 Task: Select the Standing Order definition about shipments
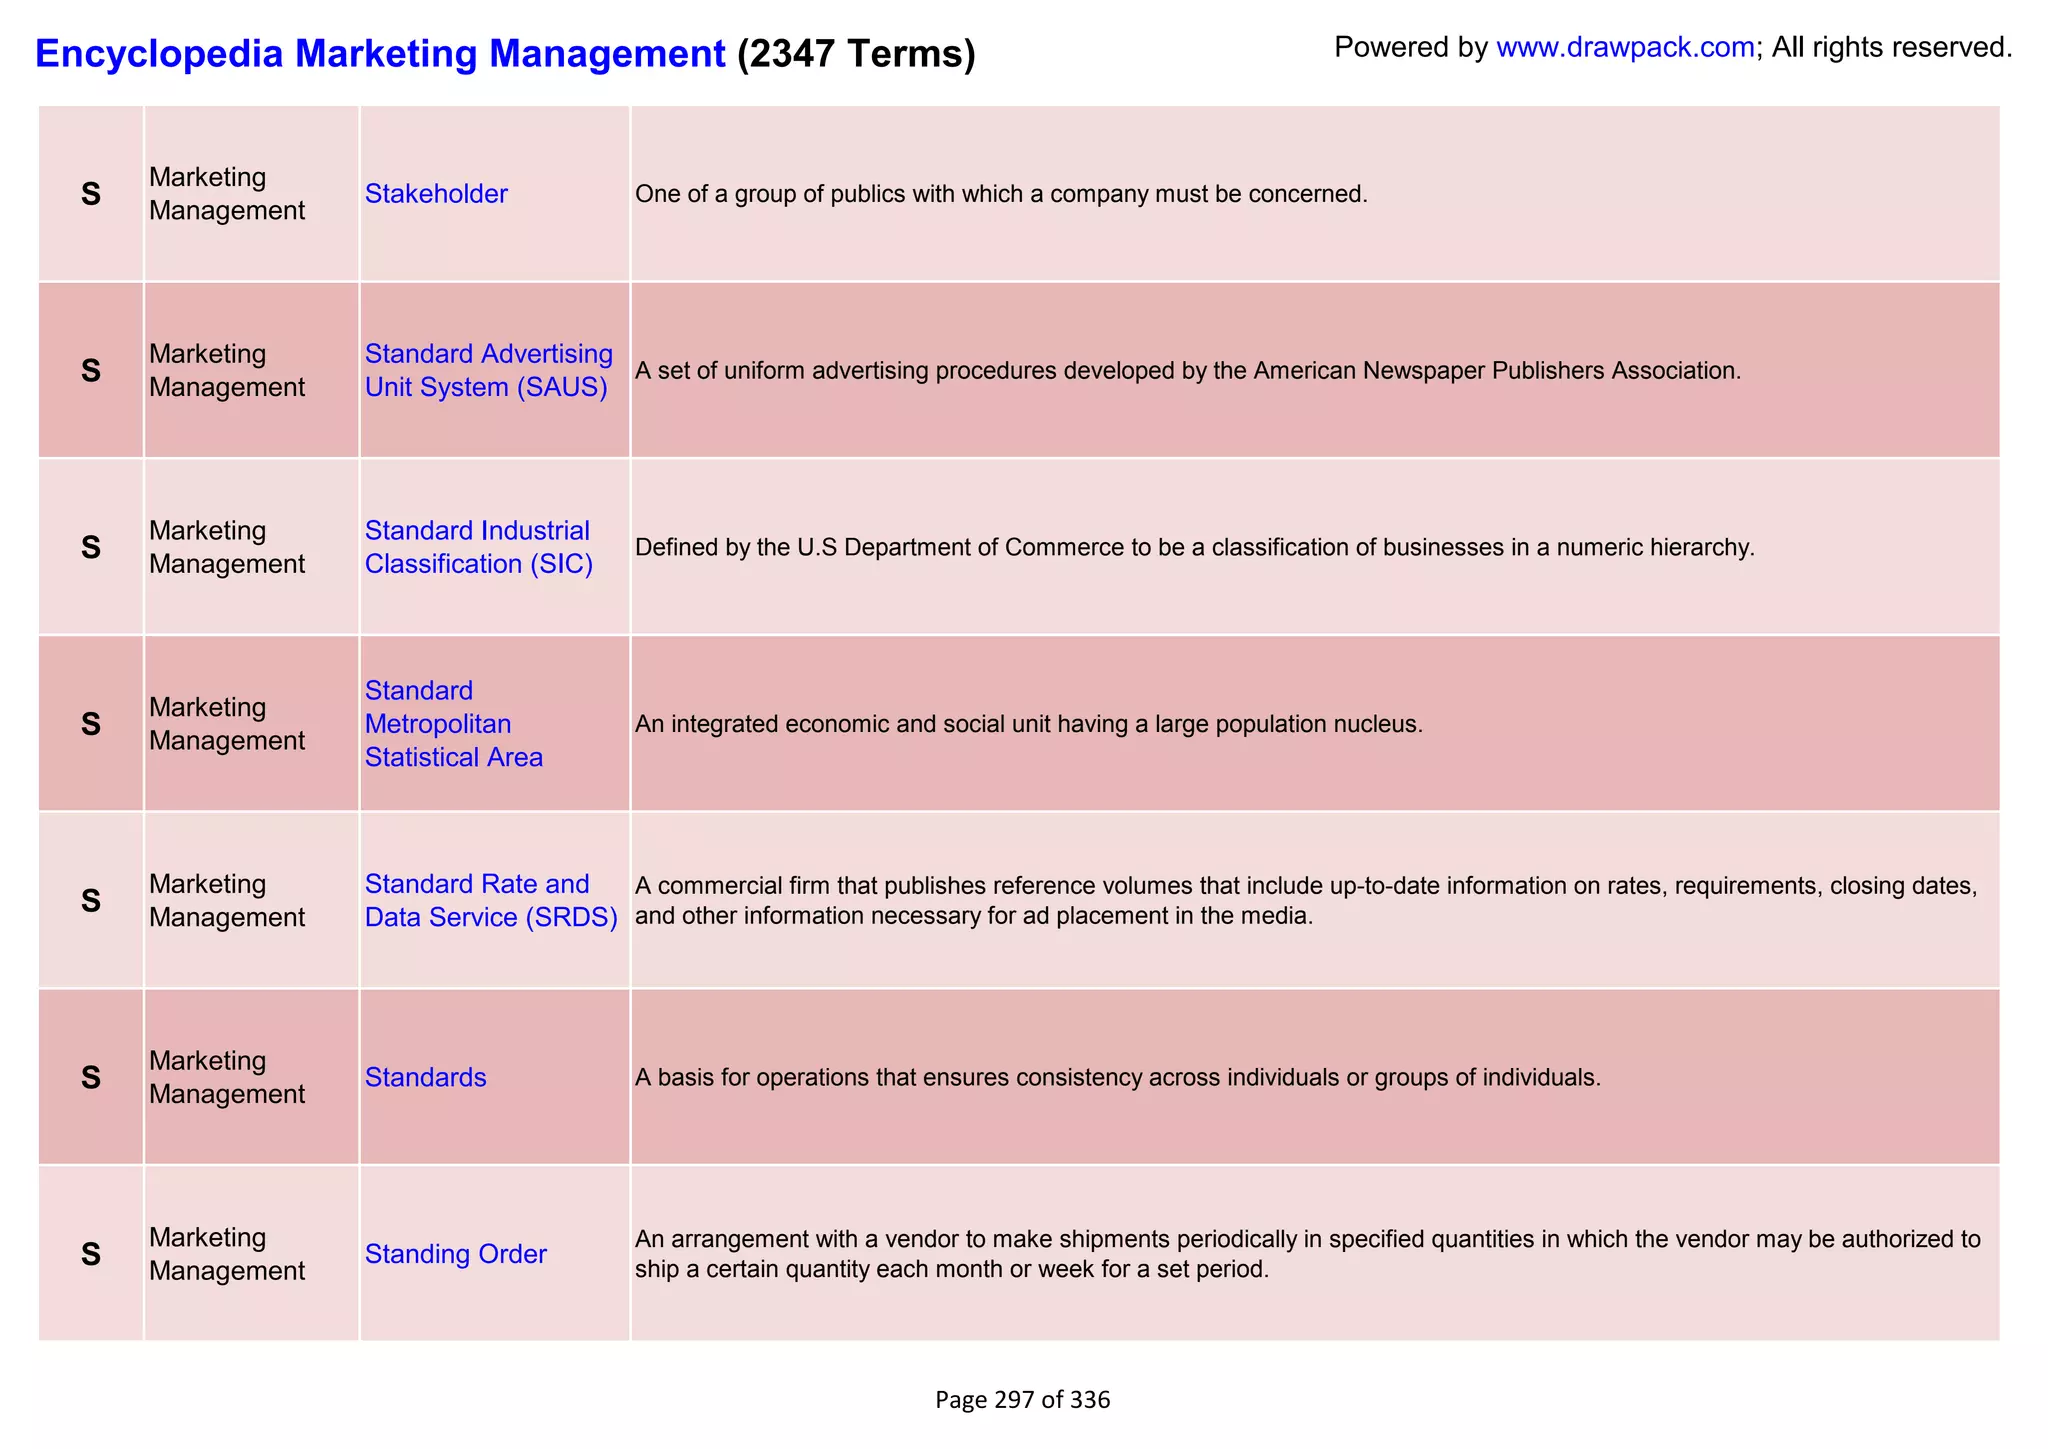[1308, 1254]
